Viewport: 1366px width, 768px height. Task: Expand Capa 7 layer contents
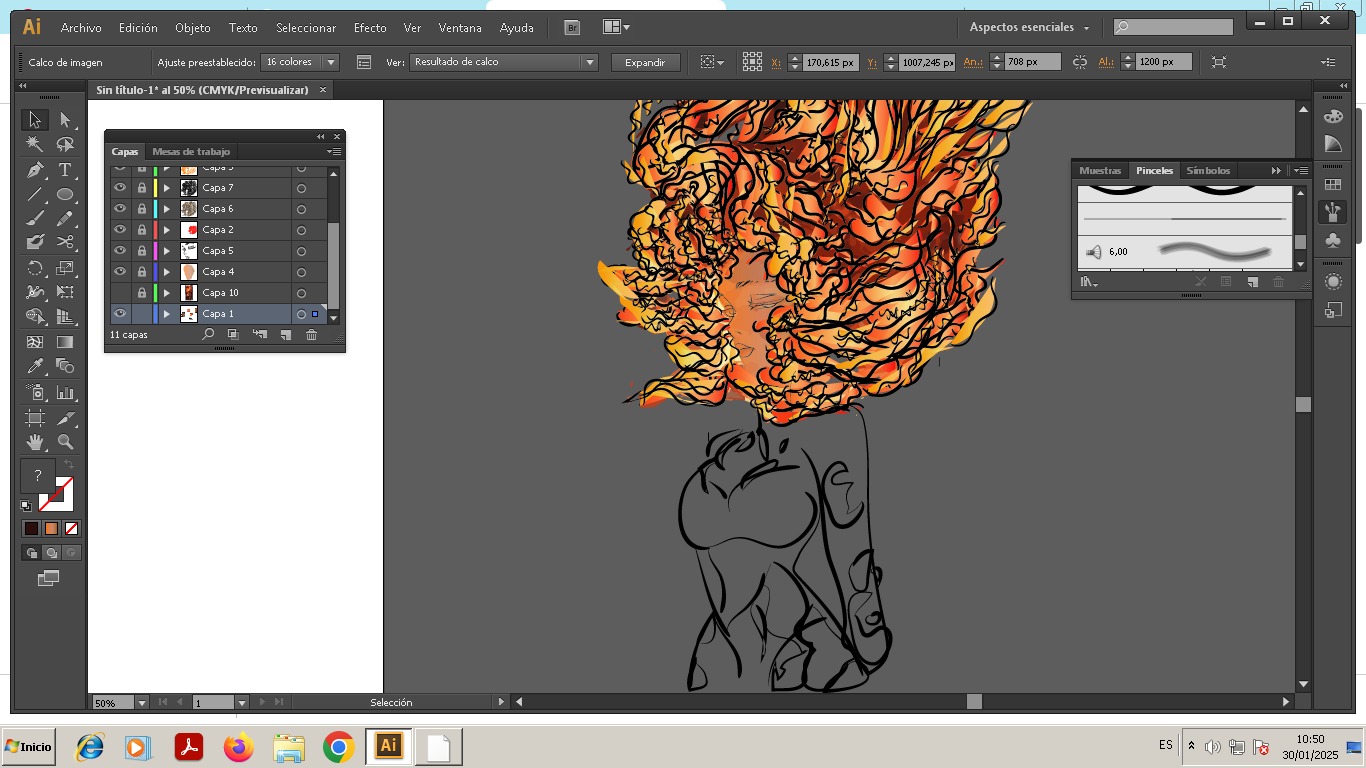click(167, 188)
